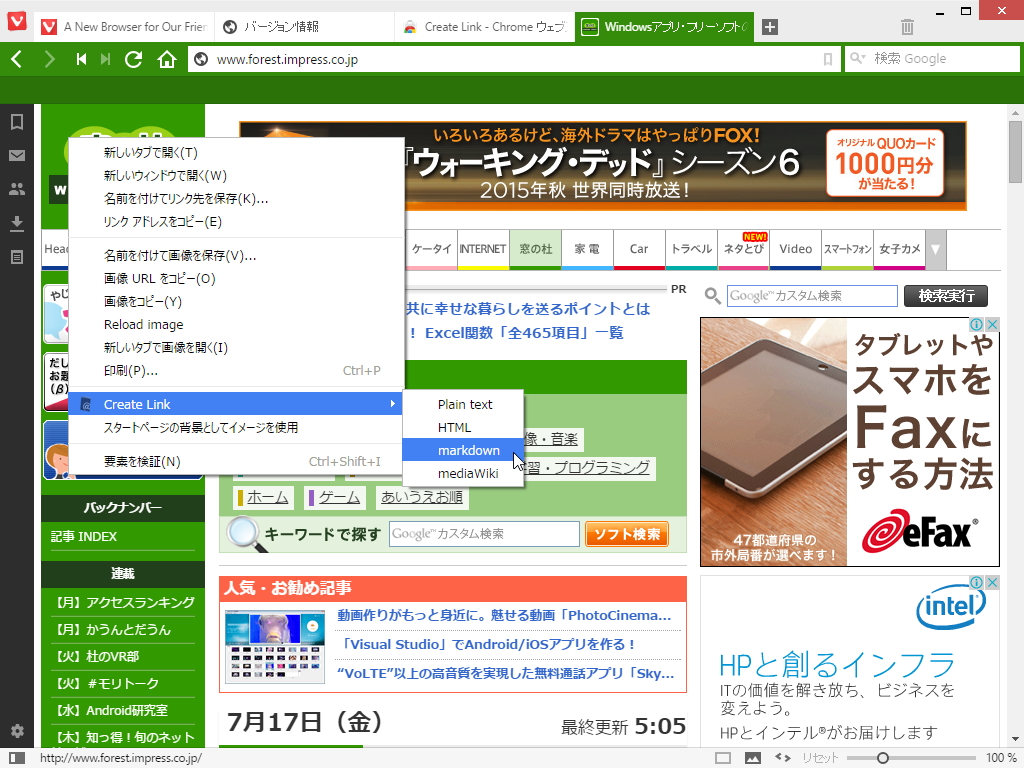
Task: Click the ソフト検索 button
Action: tap(627, 534)
